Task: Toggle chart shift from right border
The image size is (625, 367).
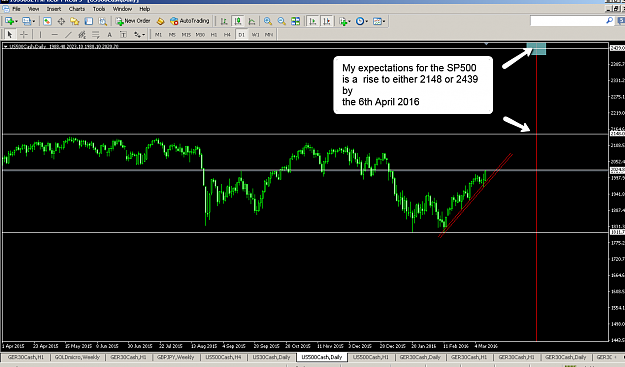Action: point(327,21)
